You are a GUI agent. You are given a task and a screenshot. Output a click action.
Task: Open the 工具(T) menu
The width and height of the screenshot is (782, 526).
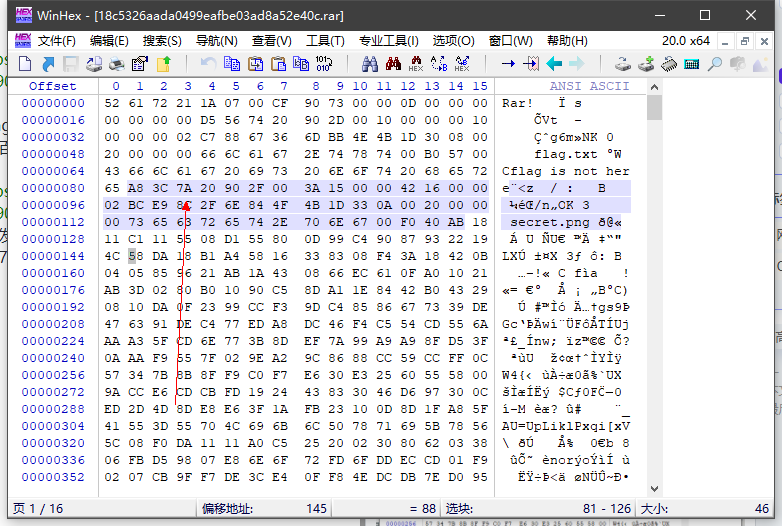click(x=325, y=41)
